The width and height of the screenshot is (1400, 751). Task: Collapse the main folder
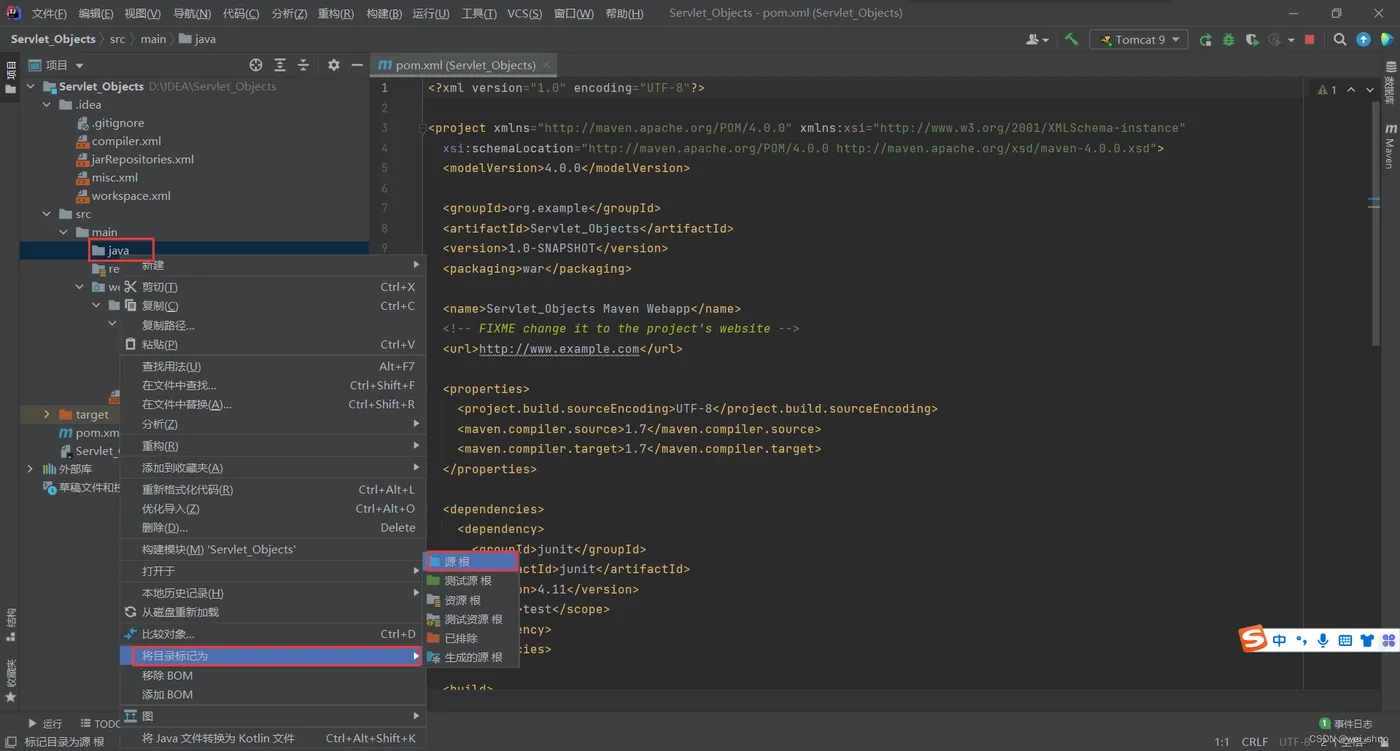pyautogui.click(x=64, y=232)
